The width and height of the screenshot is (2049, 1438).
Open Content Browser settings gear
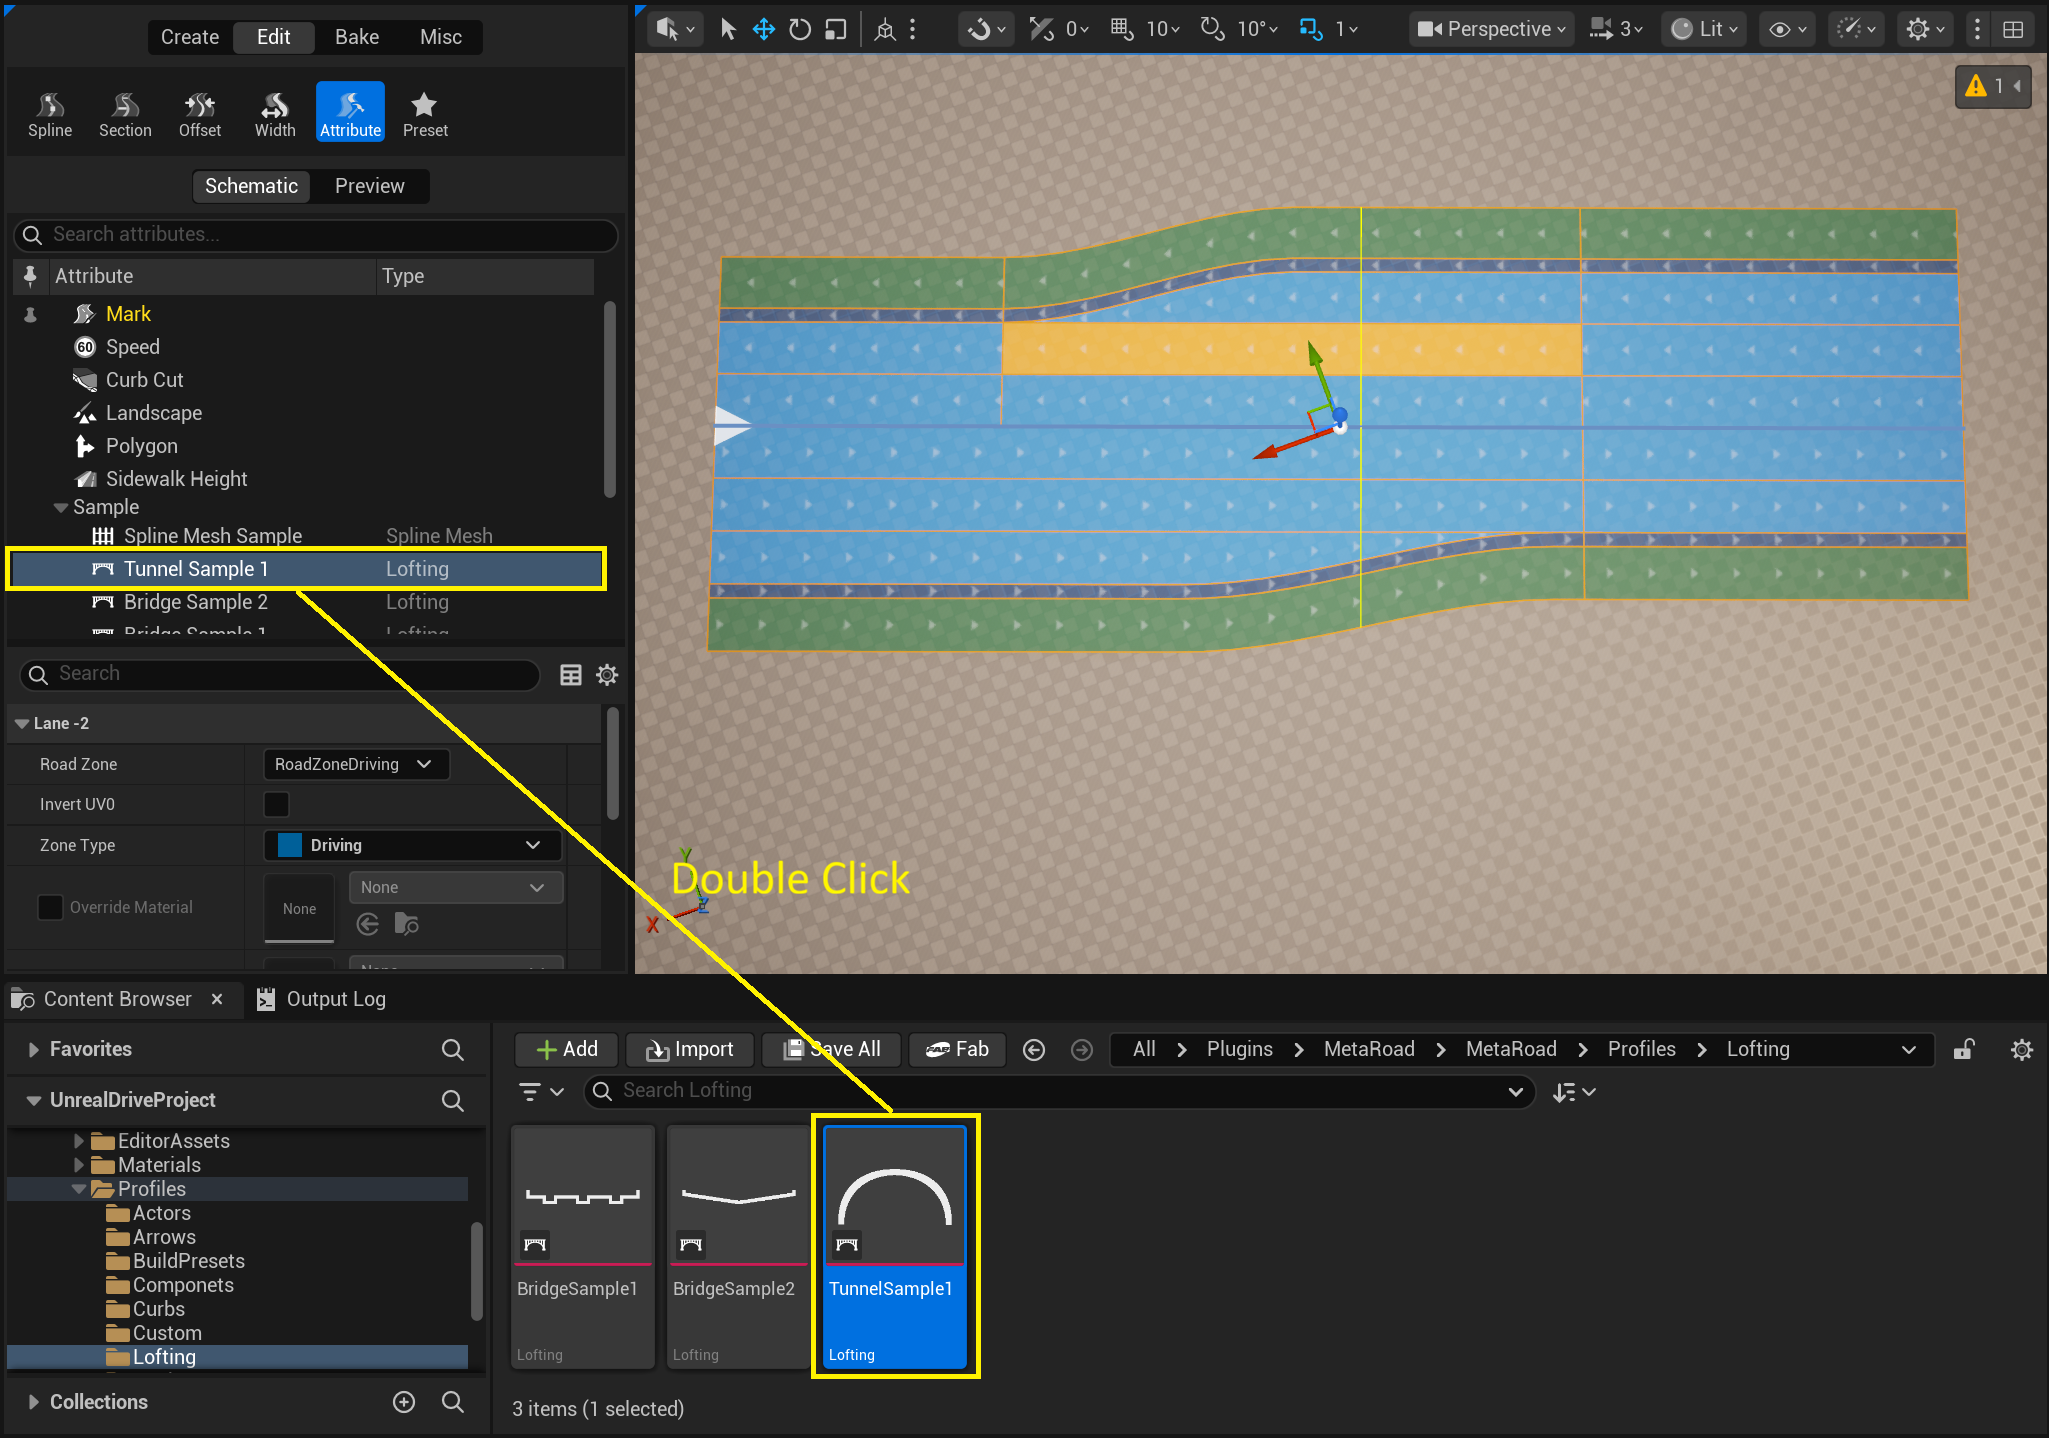tap(2021, 1050)
